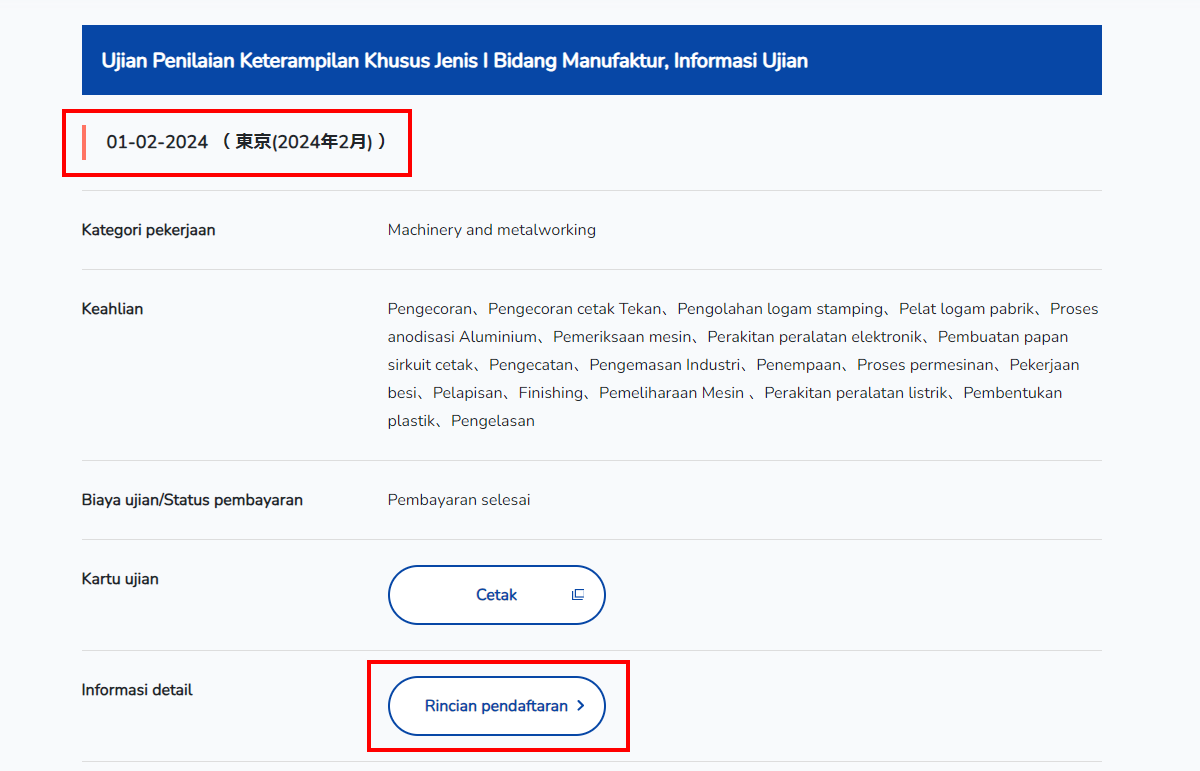Click the open-in-new-window icon on Cetak
Image resolution: width=1200 pixels, height=771 pixels.
tap(577, 595)
